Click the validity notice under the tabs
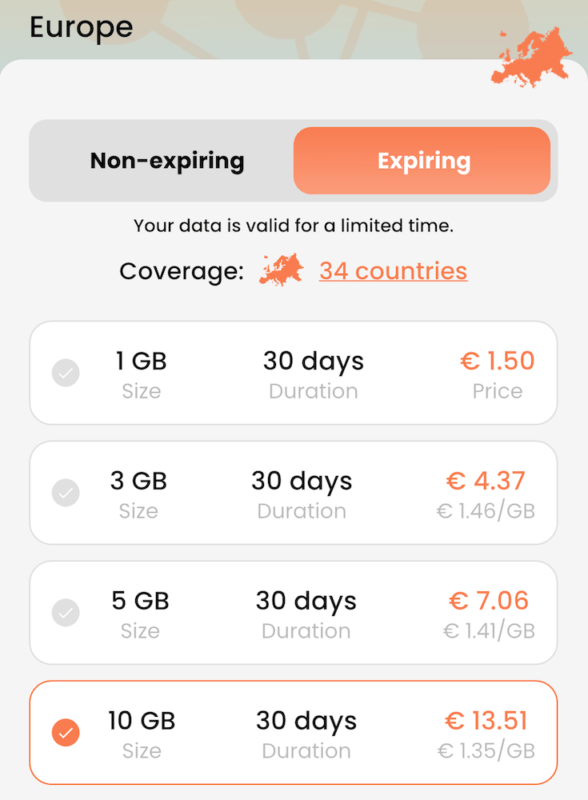Screen dimensions: 588x800 (294, 226)
